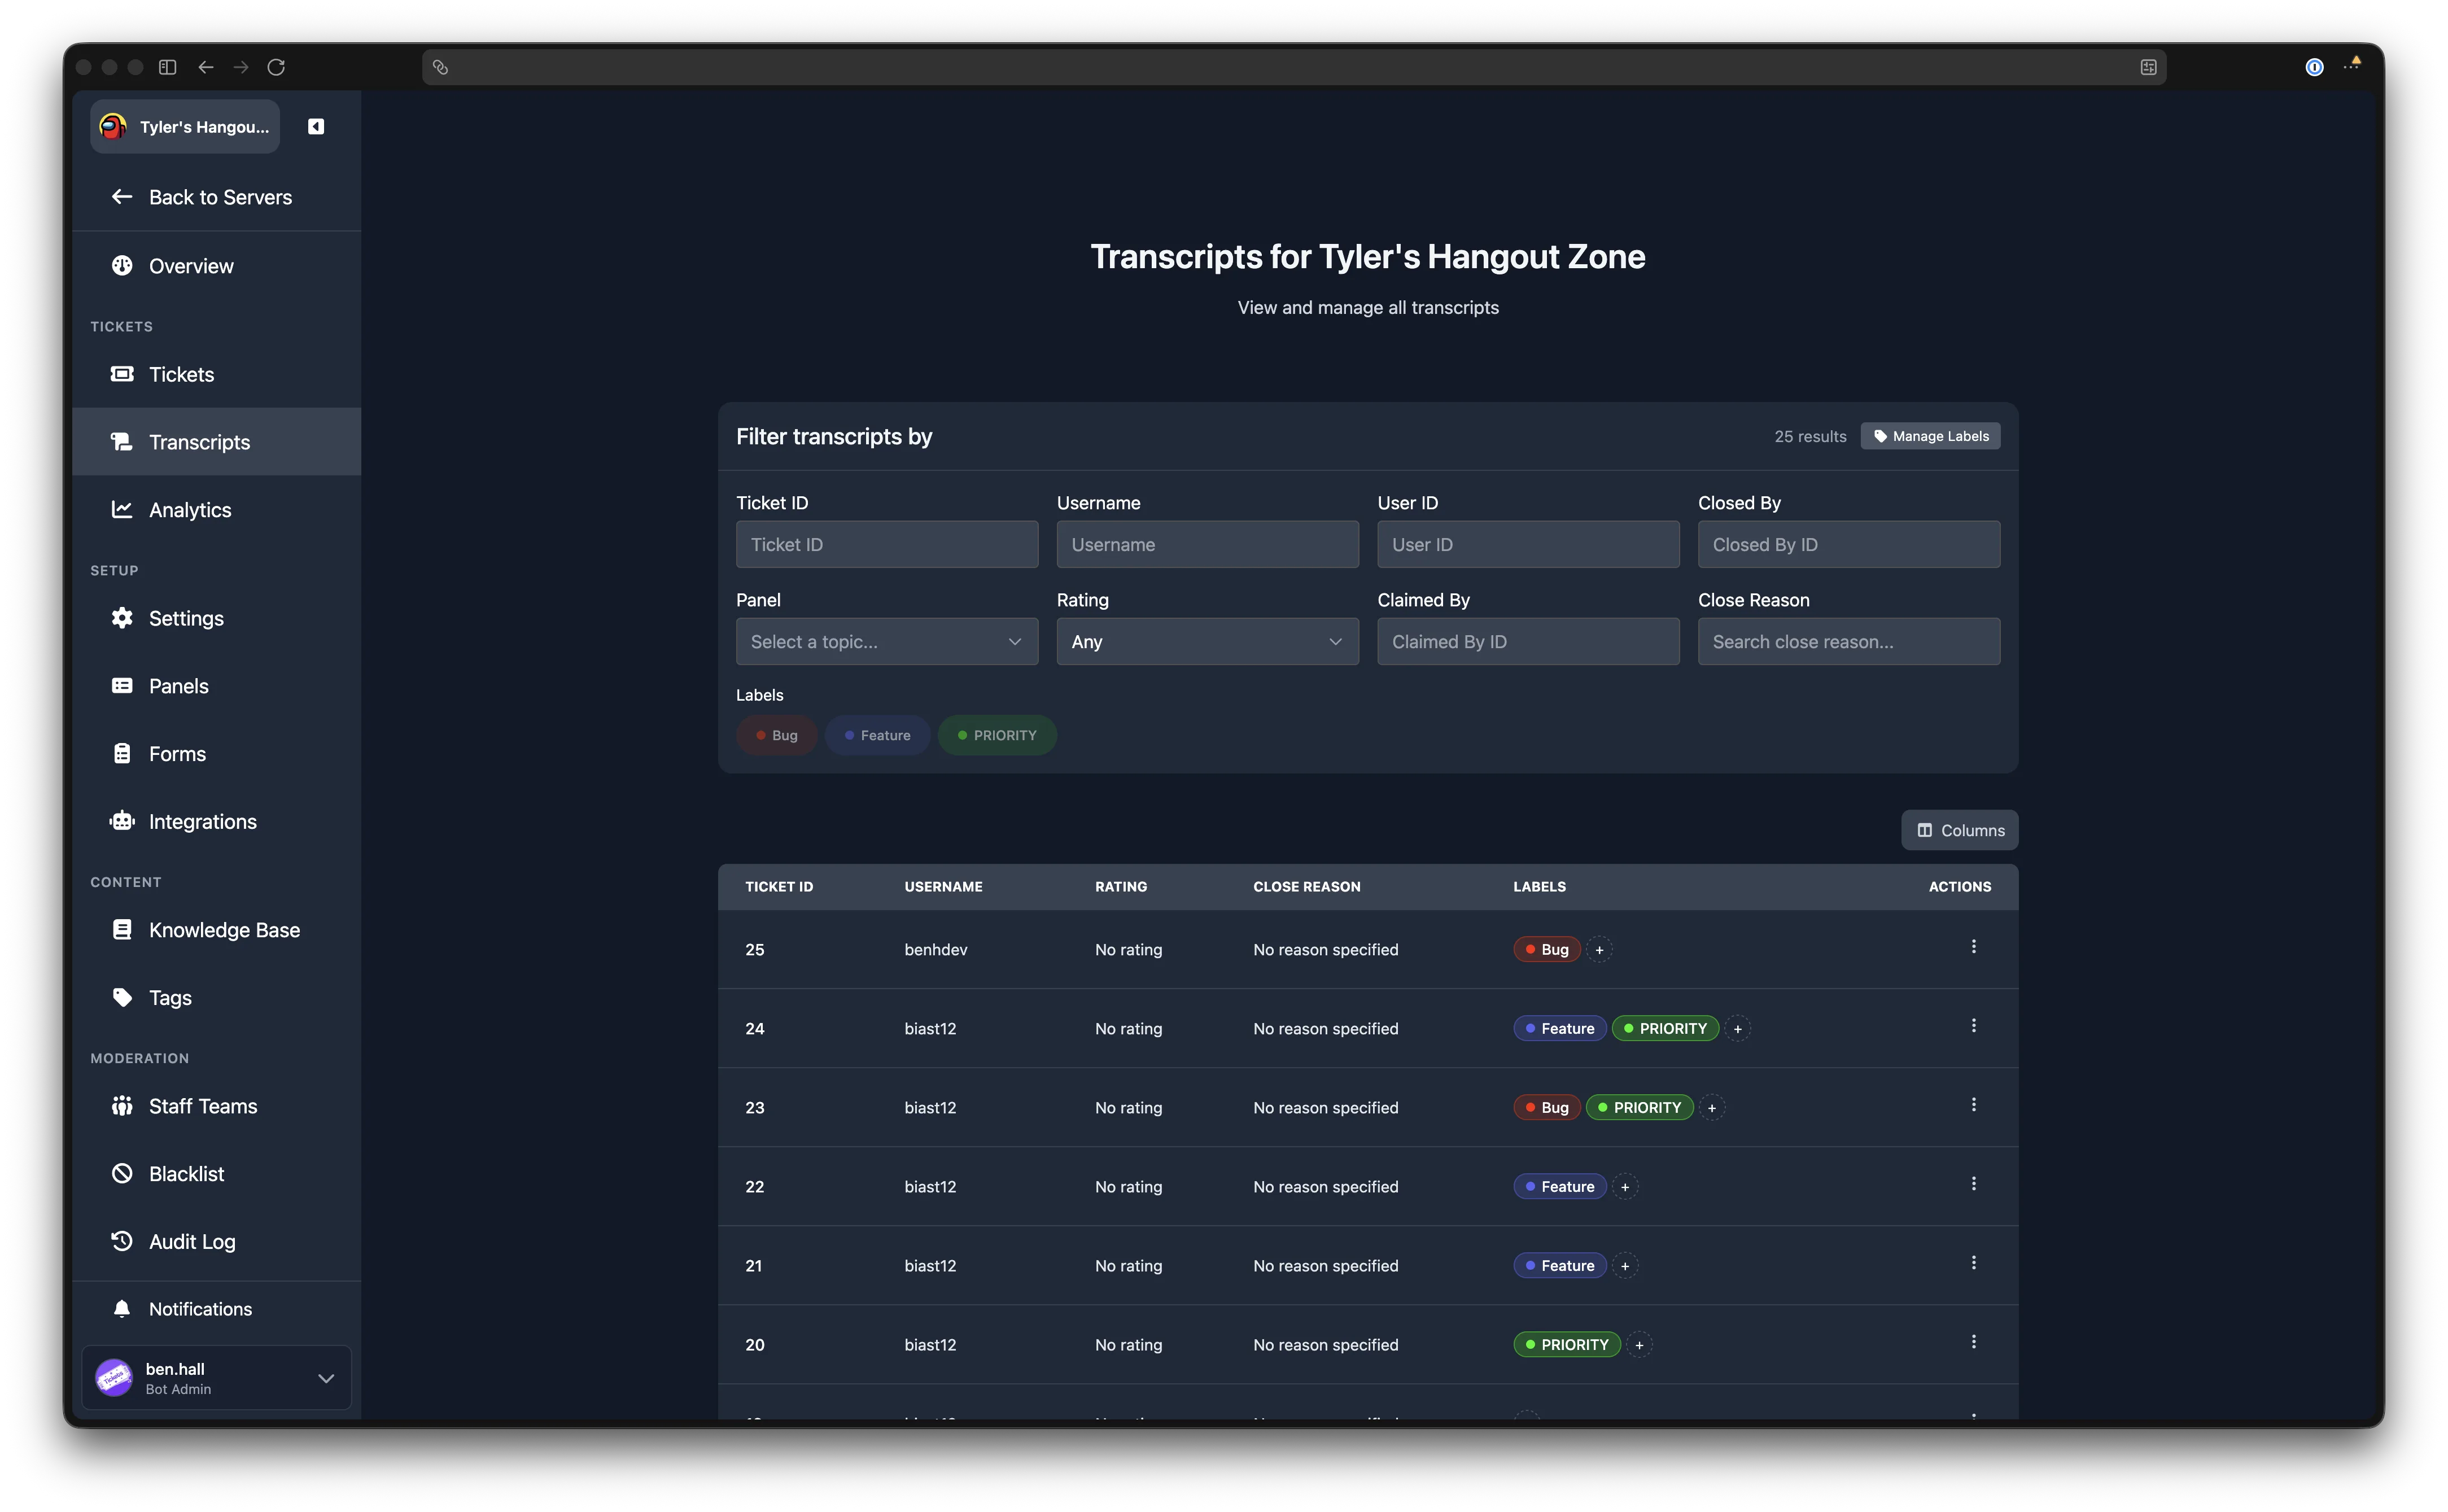Open the Columns visibility menu
This screenshot has width=2448, height=1512.
pyautogui.click(x=1959, y=830)
